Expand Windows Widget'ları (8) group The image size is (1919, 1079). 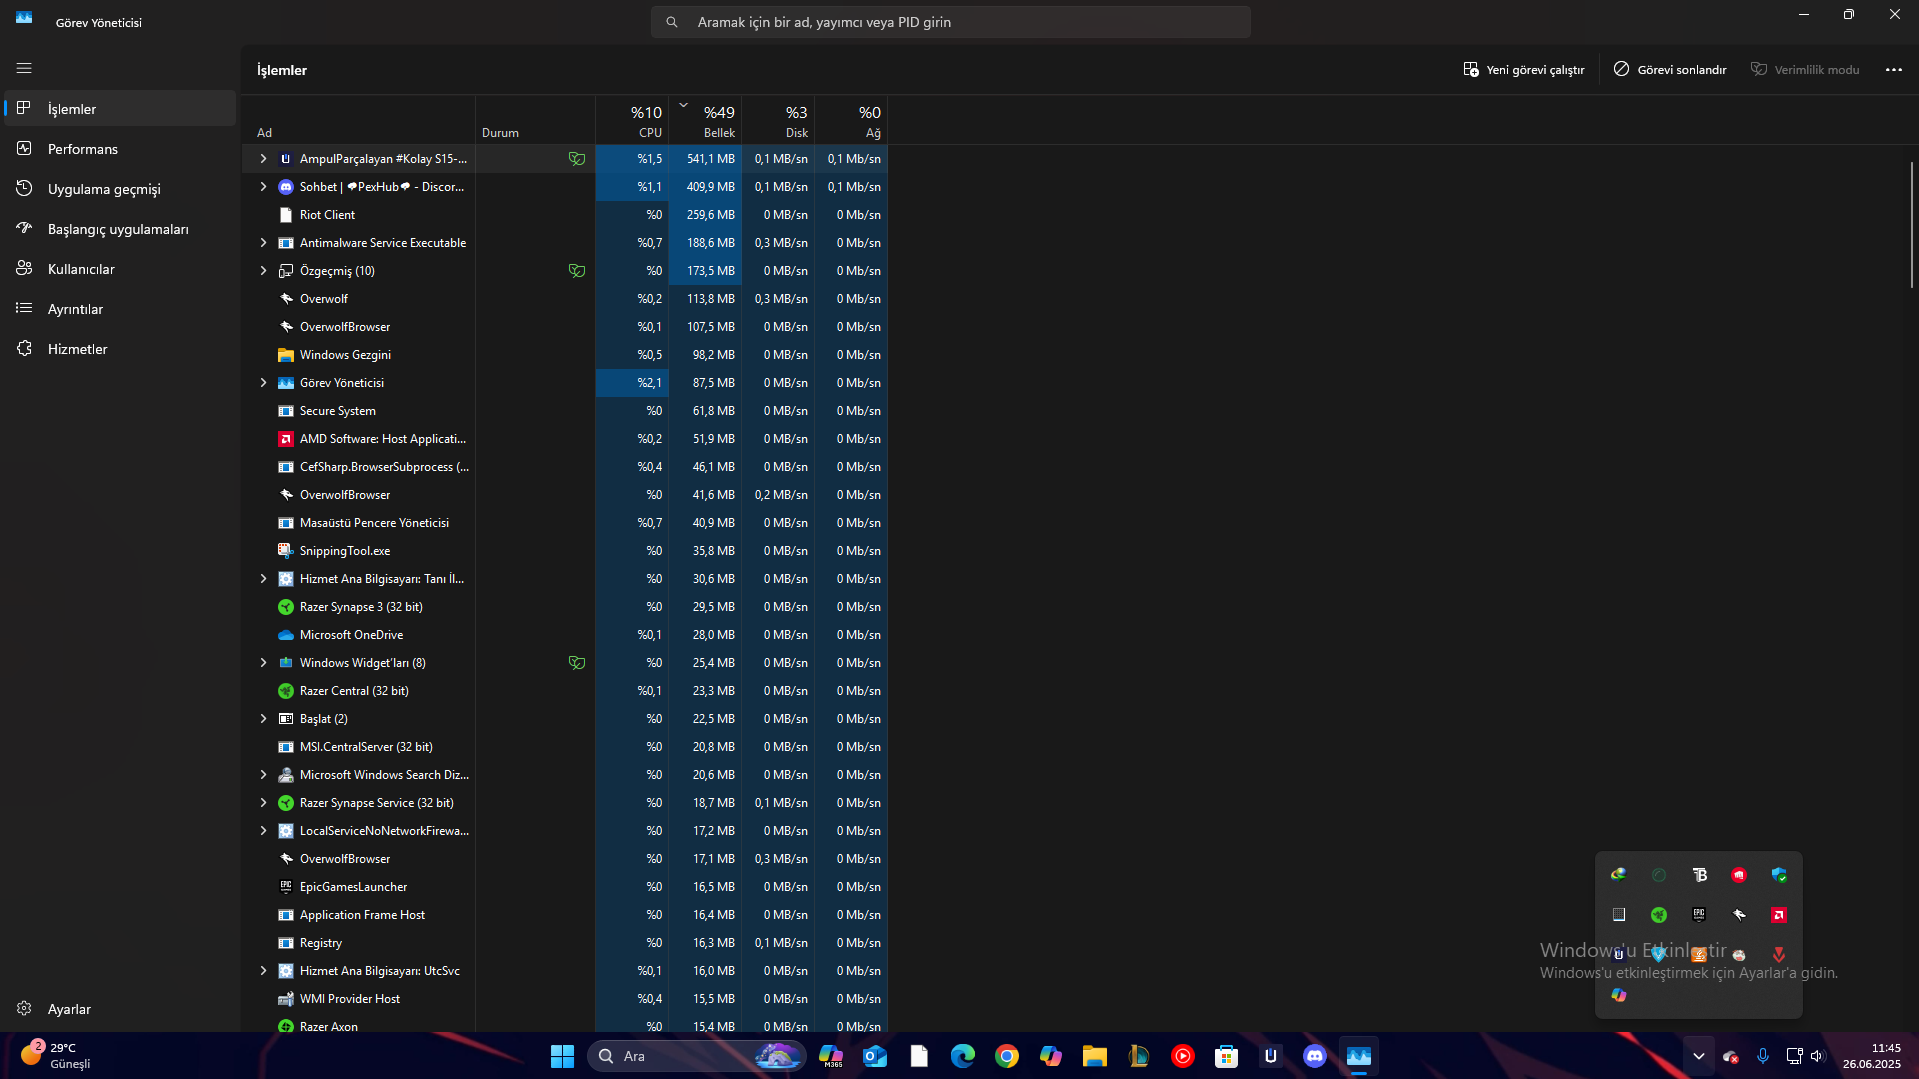[x=263, y=663]
